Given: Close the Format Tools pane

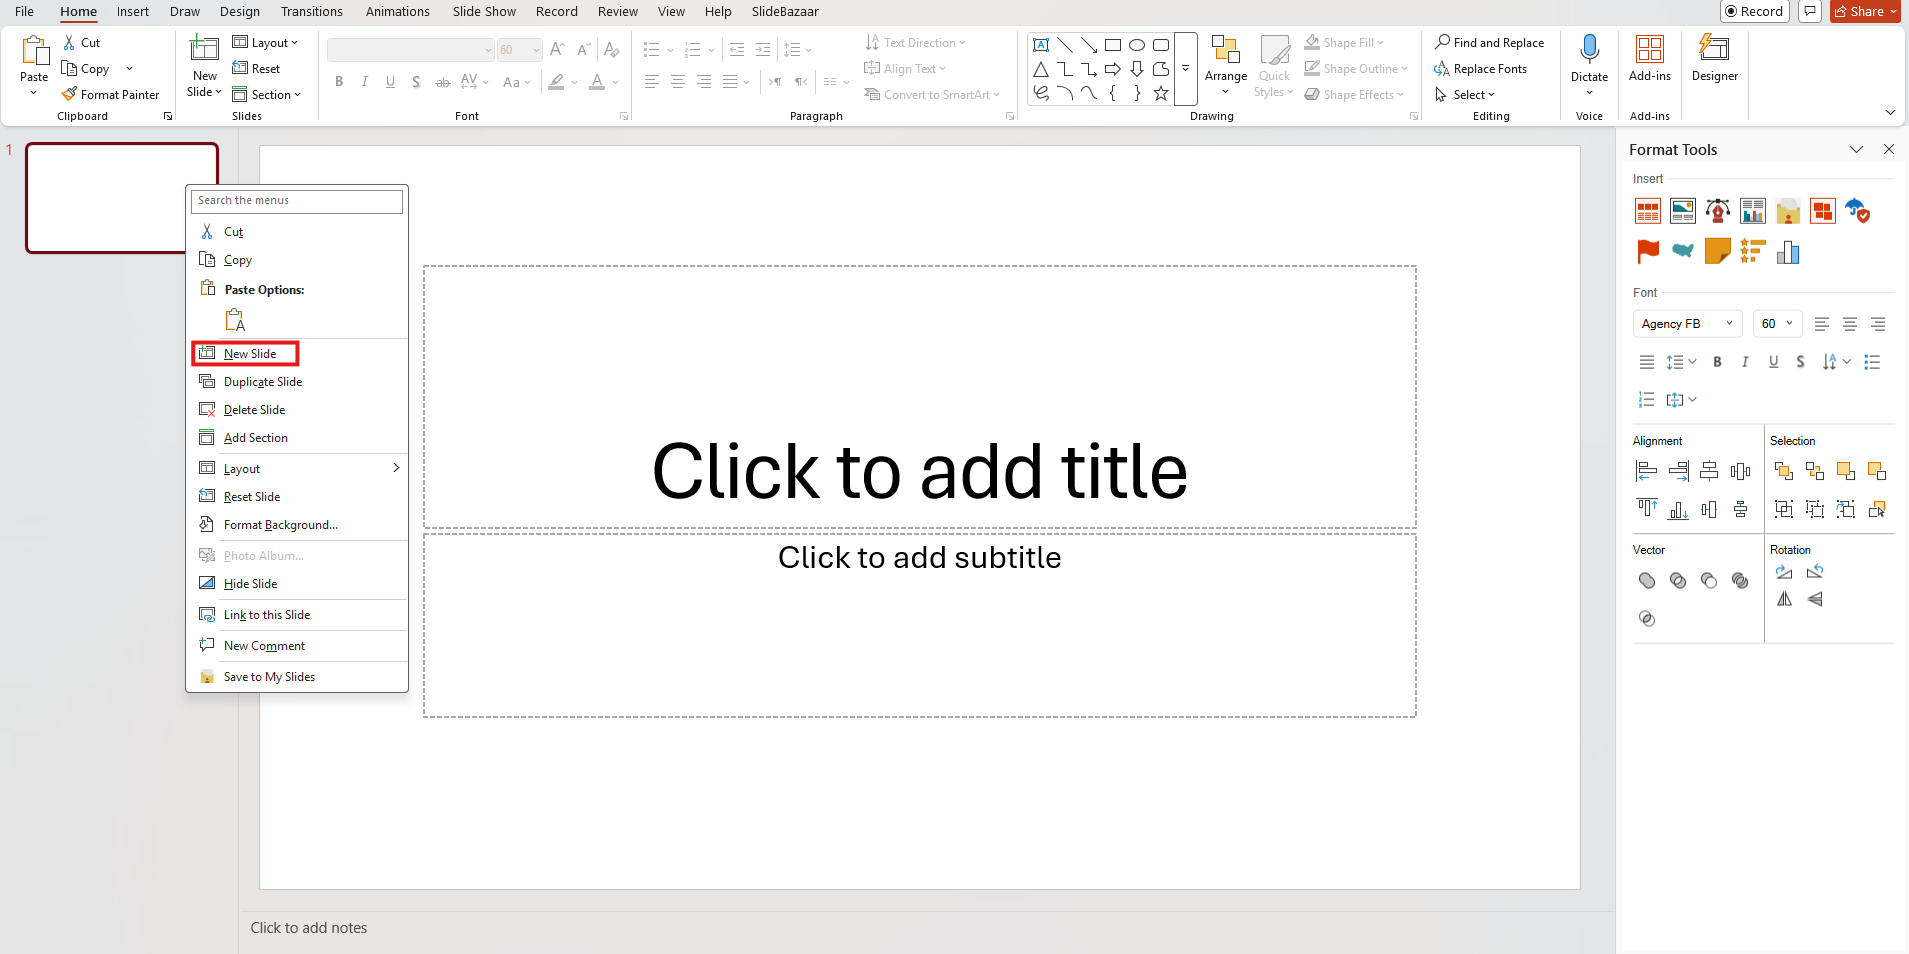Looking at the screenshot, I should [1888, 149].
